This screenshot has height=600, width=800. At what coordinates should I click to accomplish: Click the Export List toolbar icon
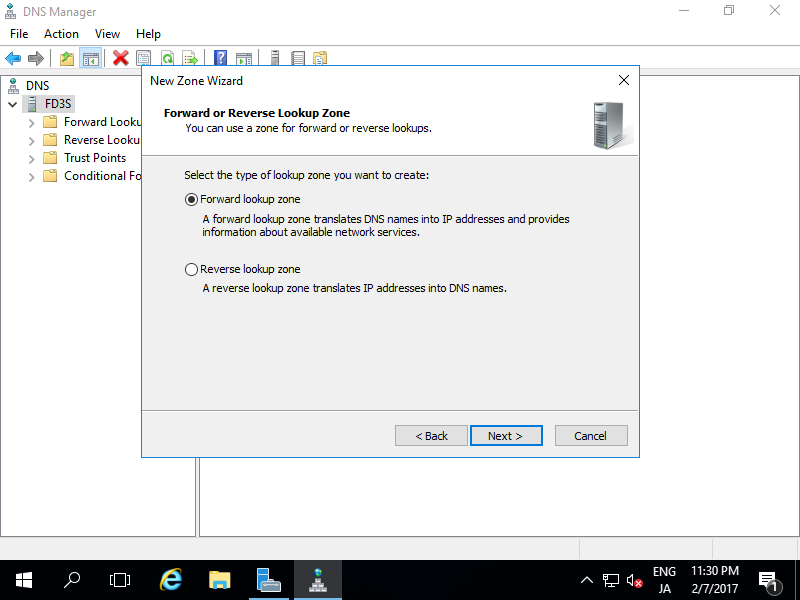[x=190, y=57]
